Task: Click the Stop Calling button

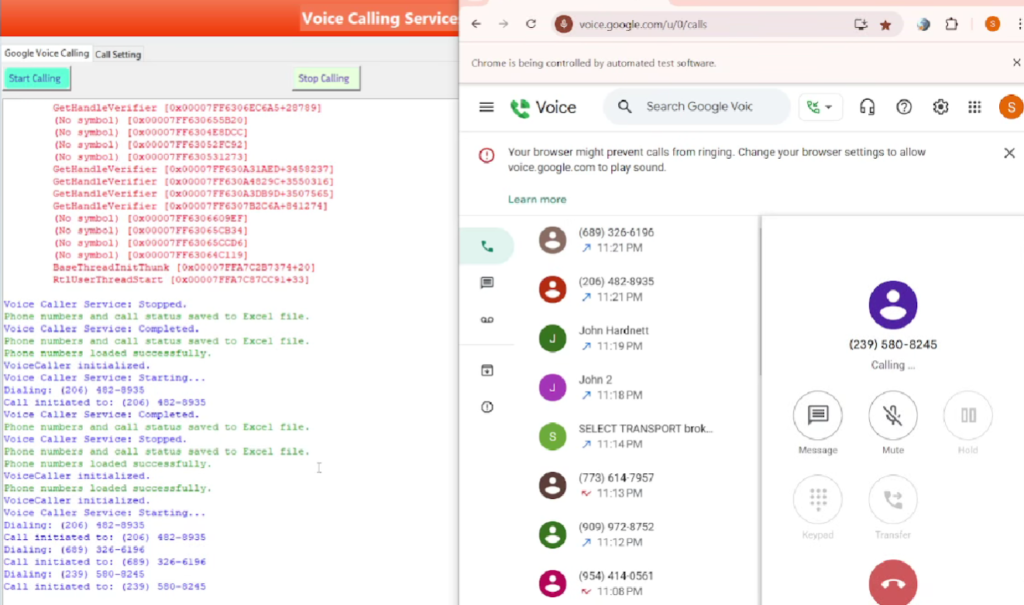Action: coord(325,78)
